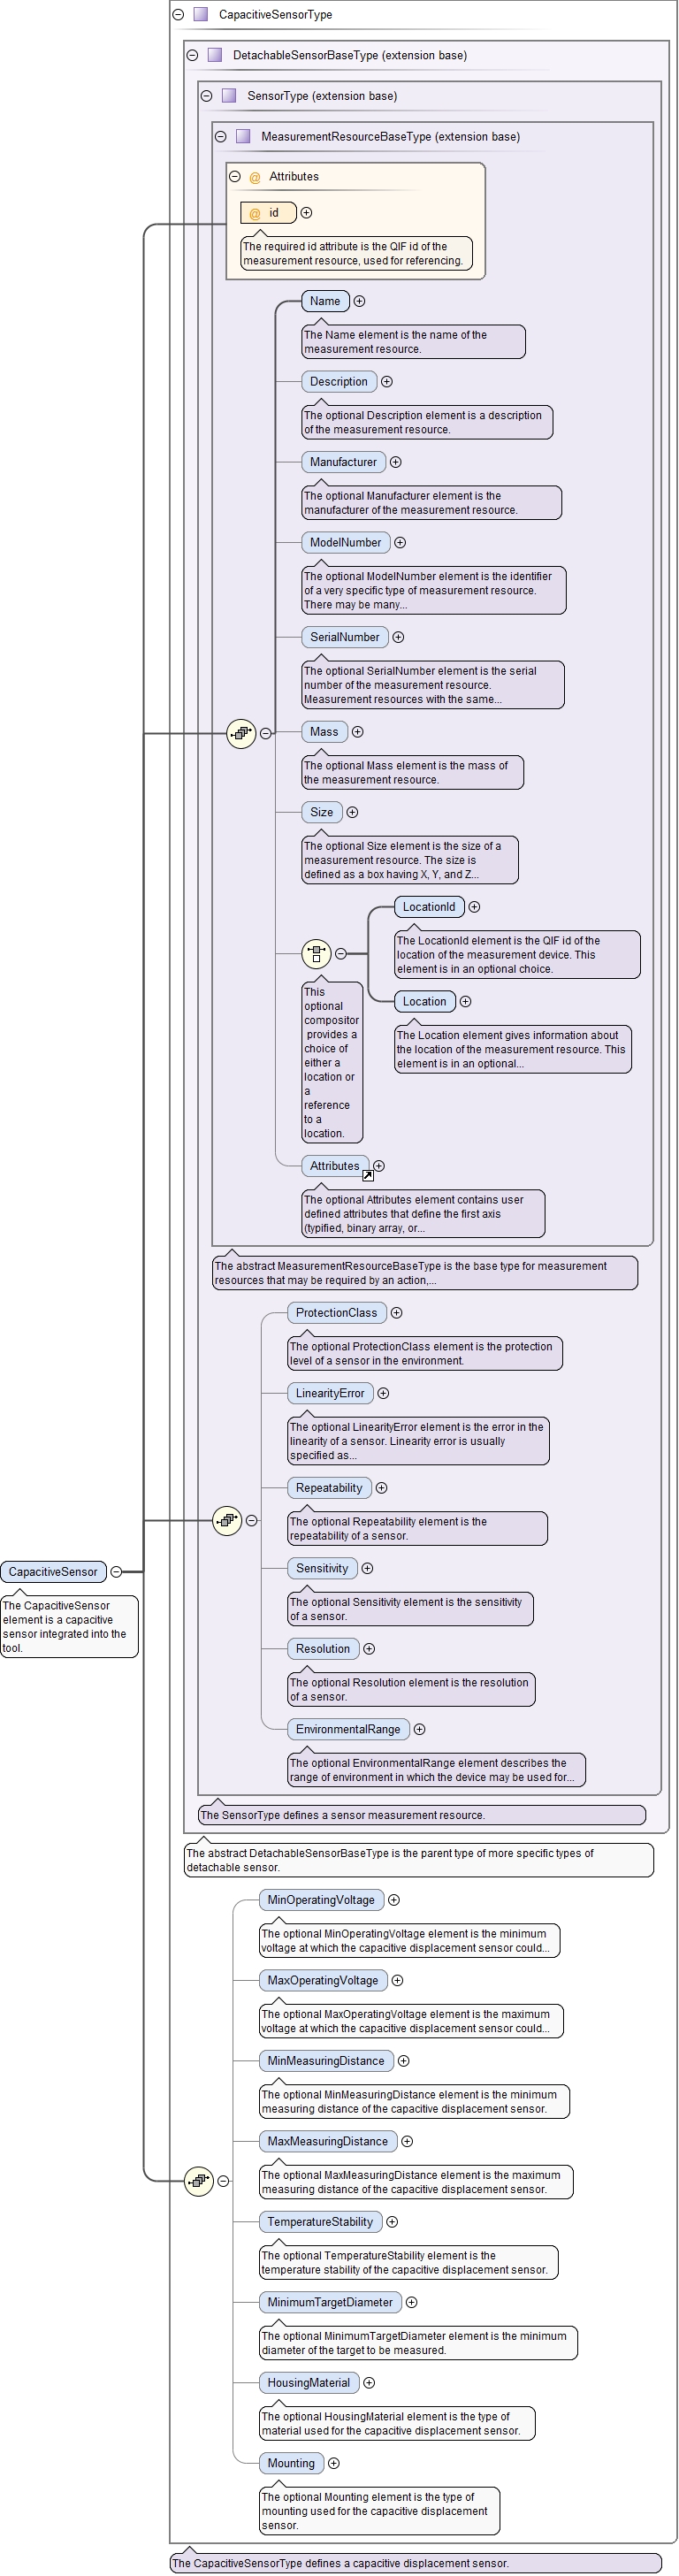Expand the Name element
The image size is (679, 2576).
pos(359,301)
